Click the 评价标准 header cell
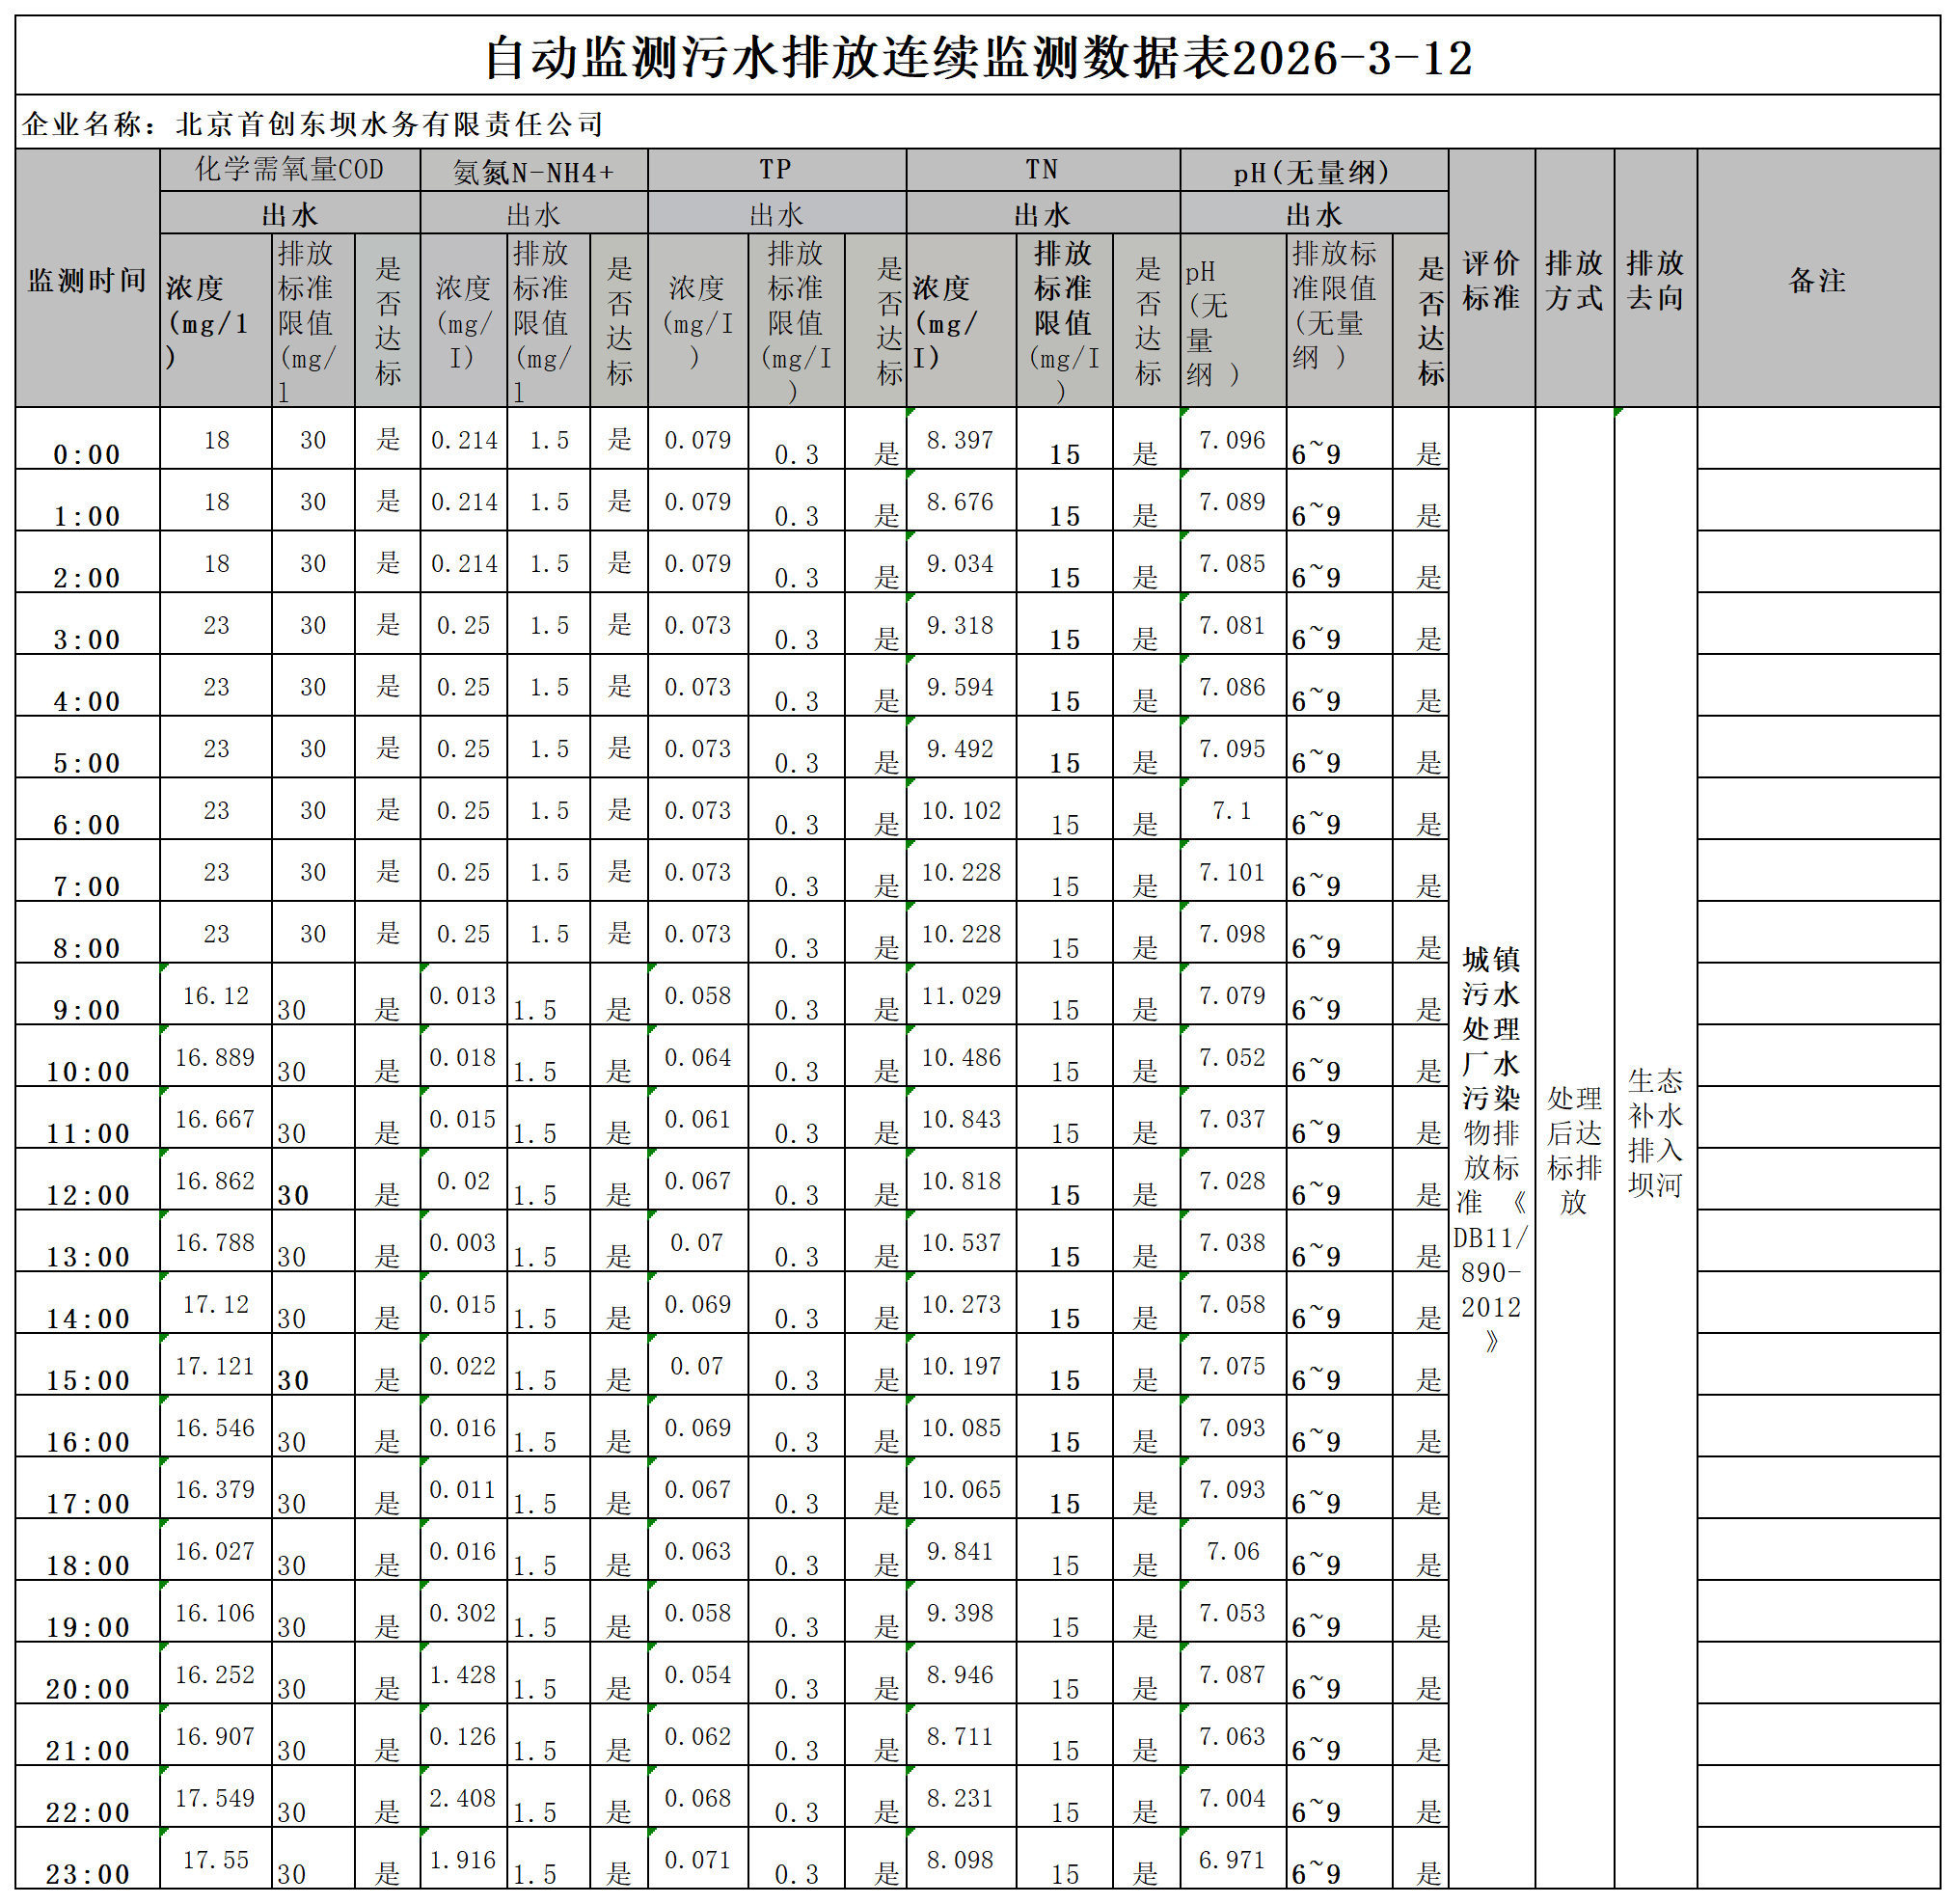The width and height of the screenshot is (1956, 1904). tap(1490, 280)
